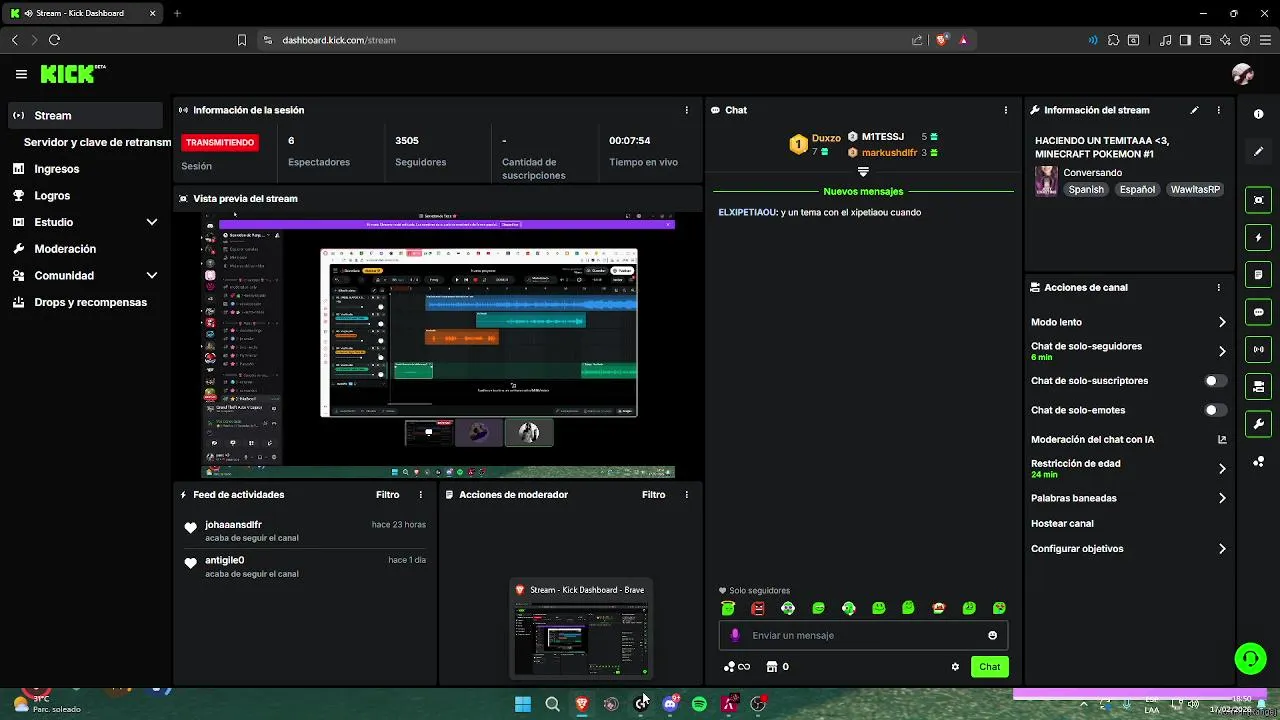The image size is (1280, 720).
Task: Open Chat panel three-dot menu
Action: (x=1006, y=110)
